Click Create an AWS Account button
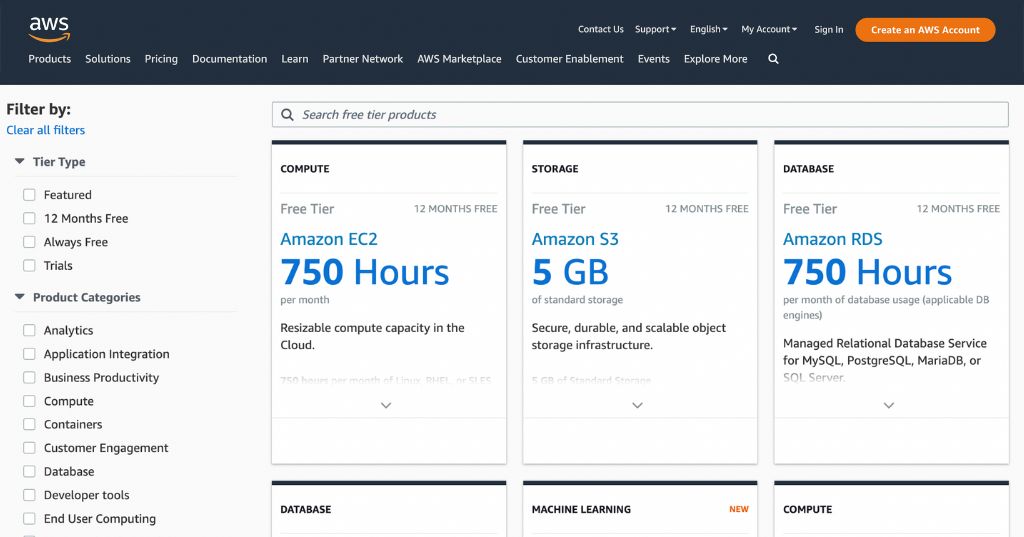 [x=925, y=30]
